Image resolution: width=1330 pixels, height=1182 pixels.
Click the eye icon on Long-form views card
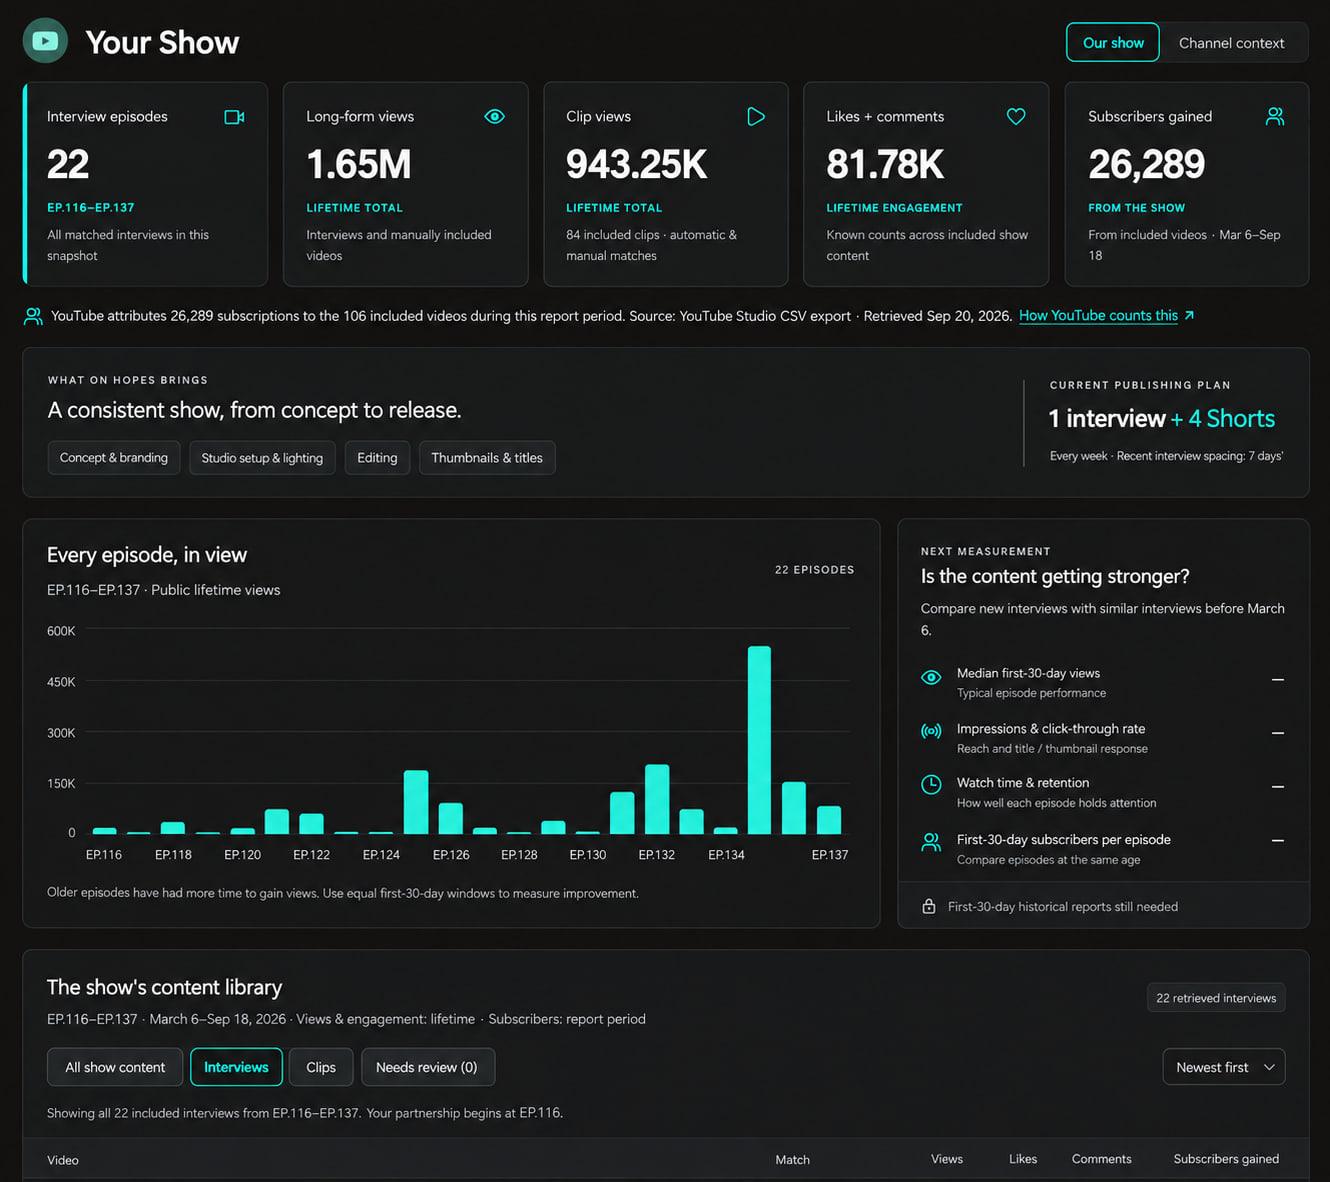coord(494,117)
